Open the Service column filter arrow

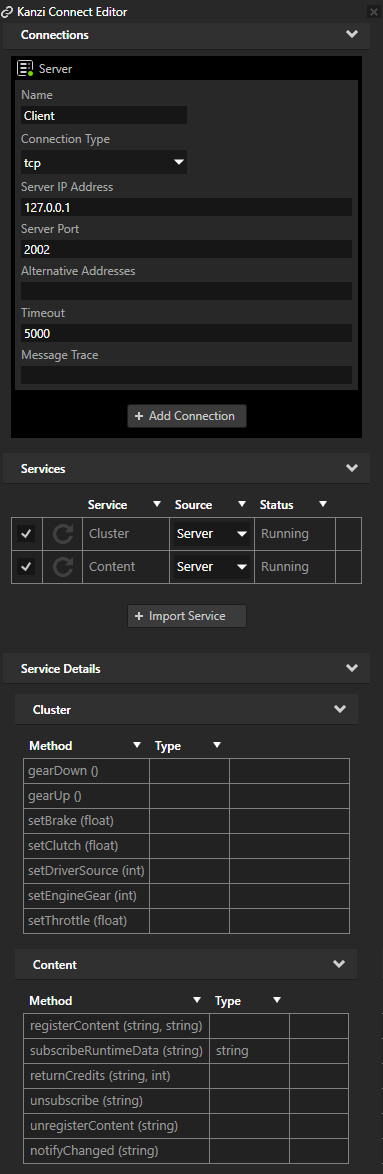157,504
